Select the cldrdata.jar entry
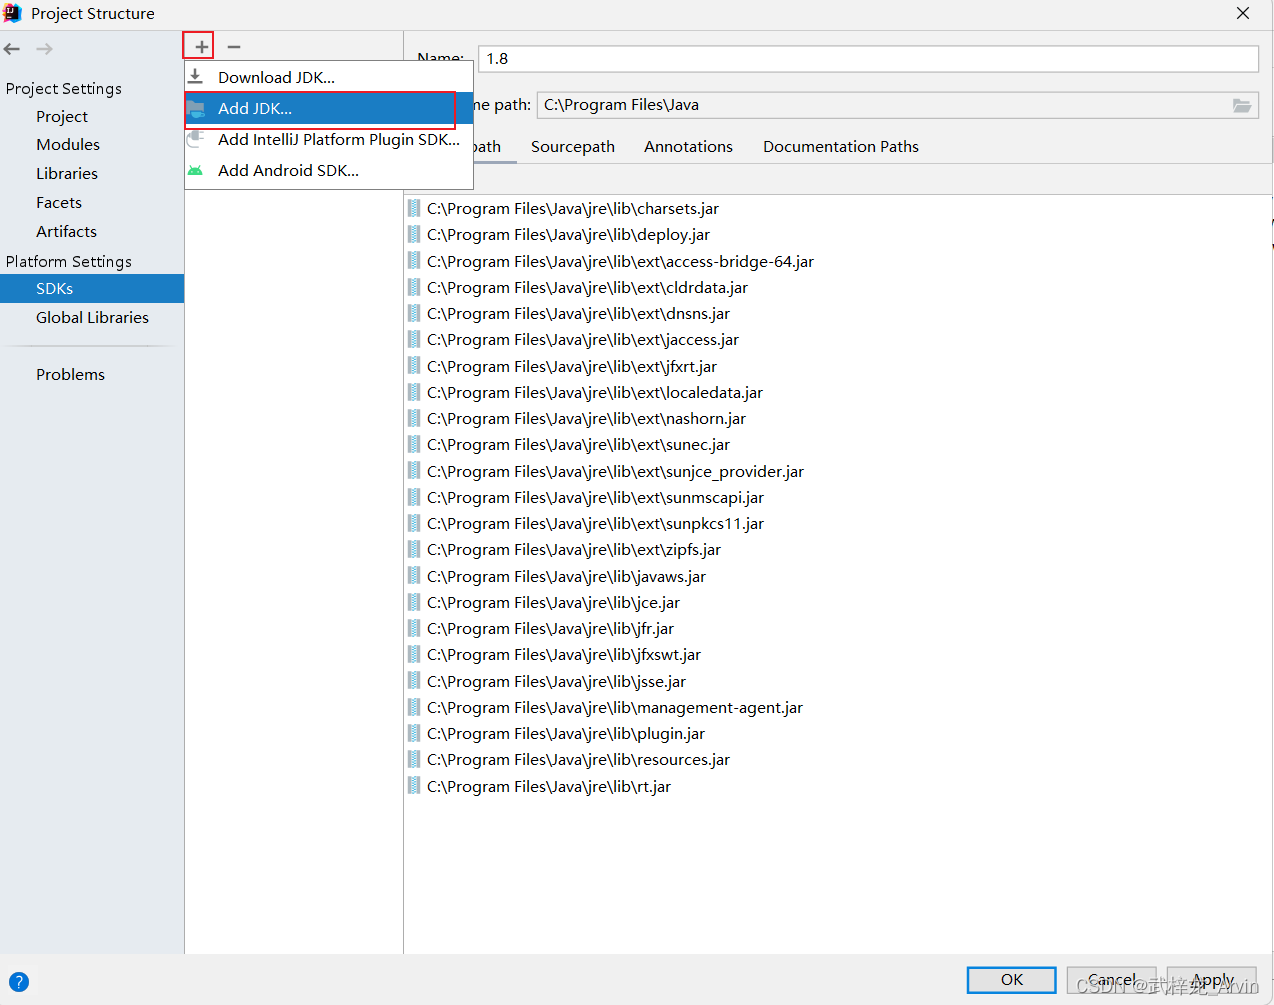Screen dimensions: 1274x1005 587,287
